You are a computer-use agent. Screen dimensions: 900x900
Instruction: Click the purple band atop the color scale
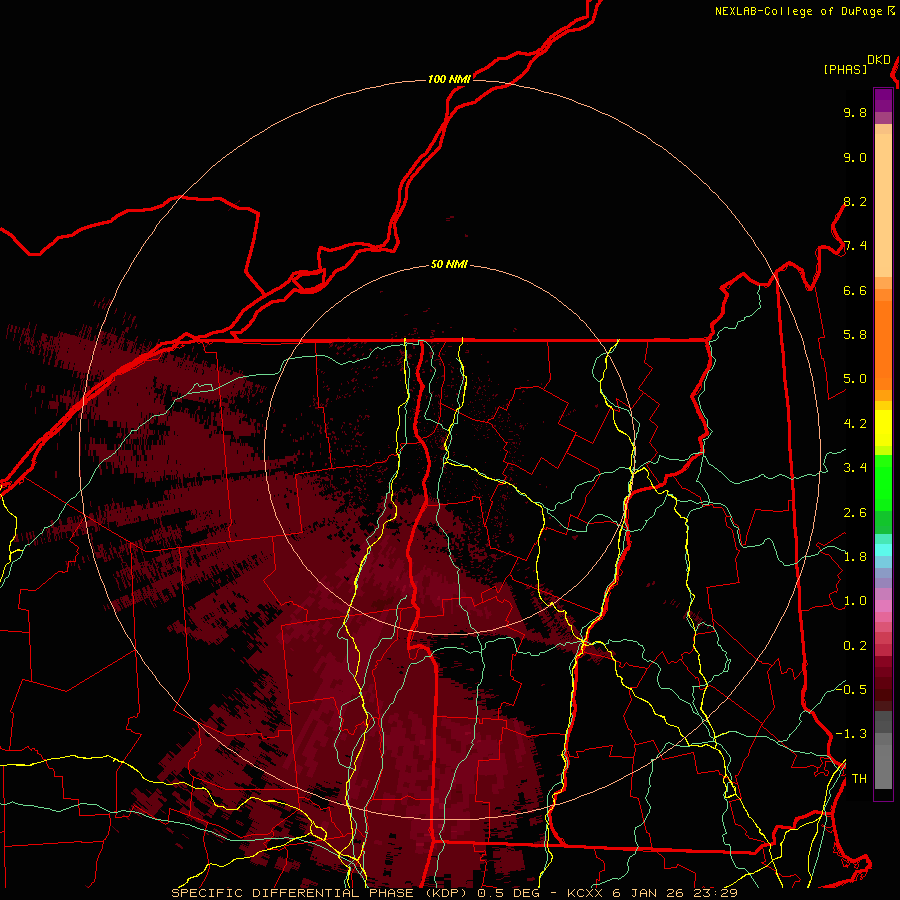click(x=883, y=100)
